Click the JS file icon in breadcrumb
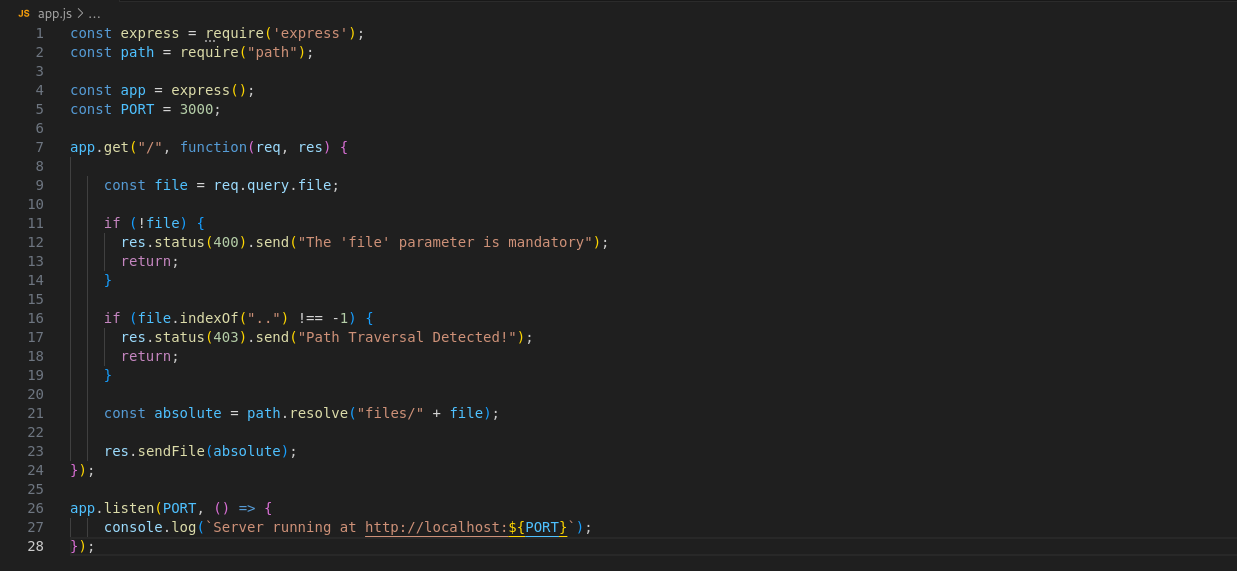The height and width of the screenshot is (571, 1237). pos(24,14)
